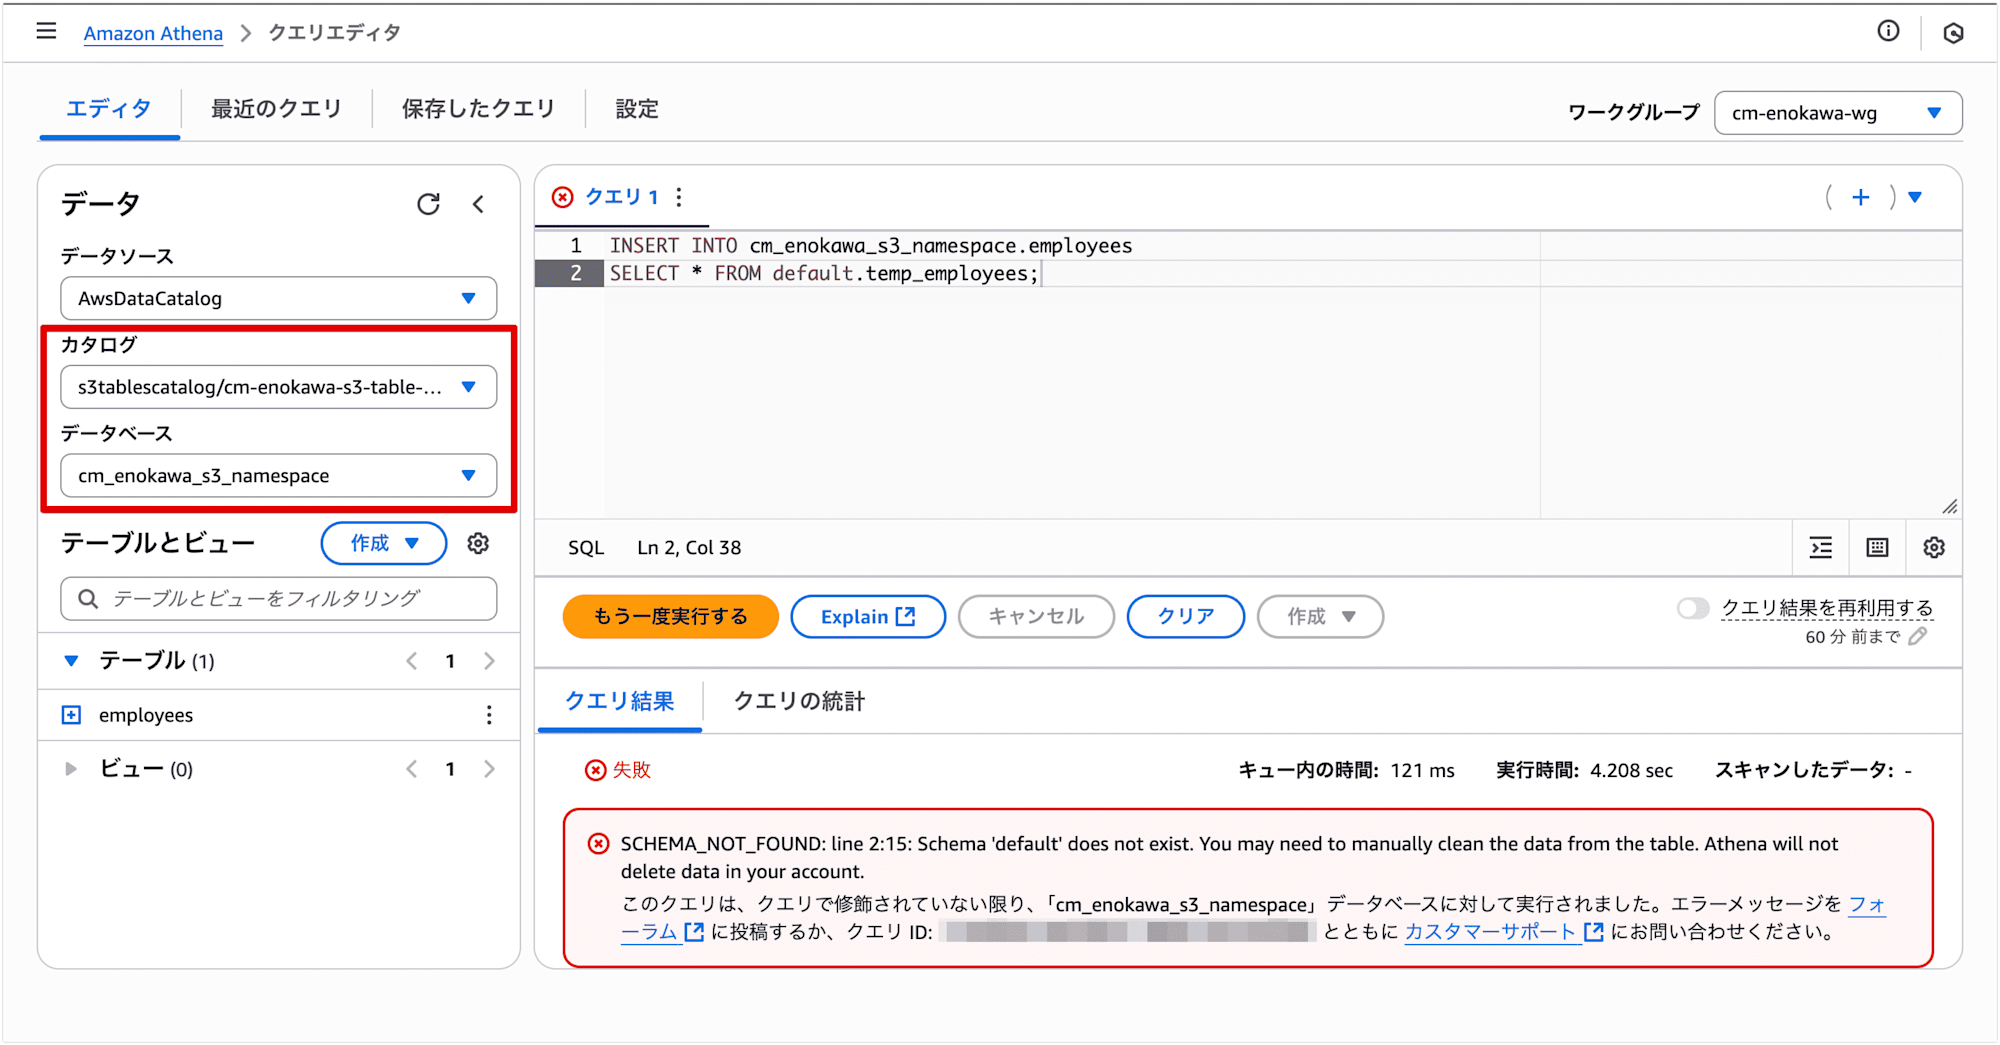Go to next page of tables
Viewport: 2000px width, 1045px height.
489,660
